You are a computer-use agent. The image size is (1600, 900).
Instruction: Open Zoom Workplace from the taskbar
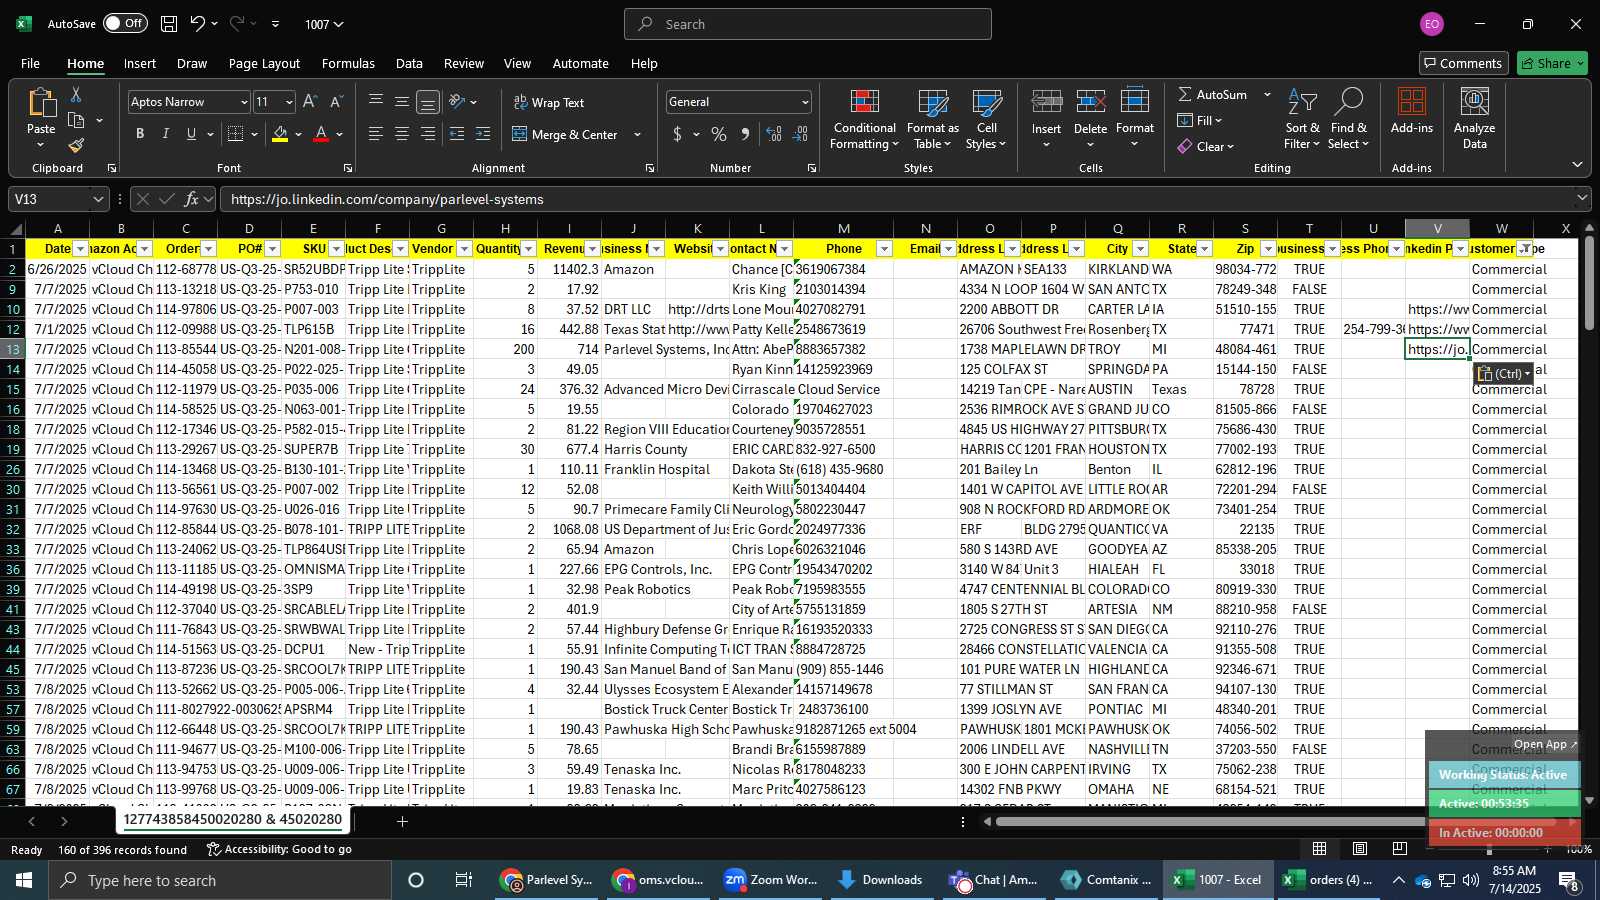click(771, 880)
